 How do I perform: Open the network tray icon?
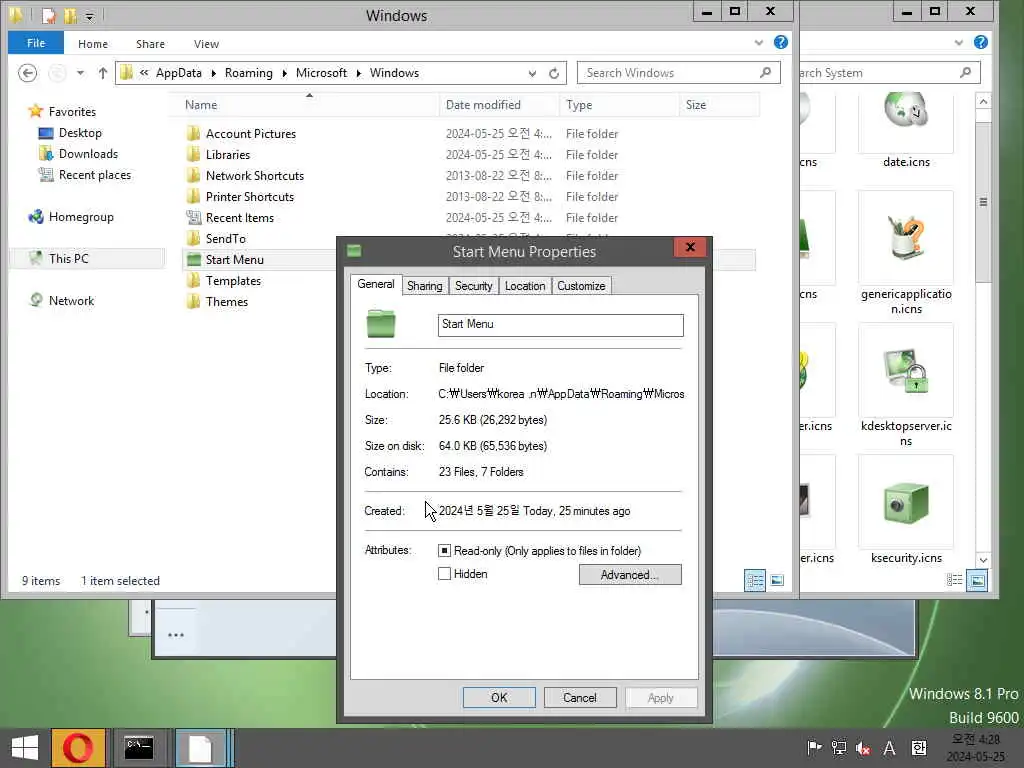(x=839, y=748)
